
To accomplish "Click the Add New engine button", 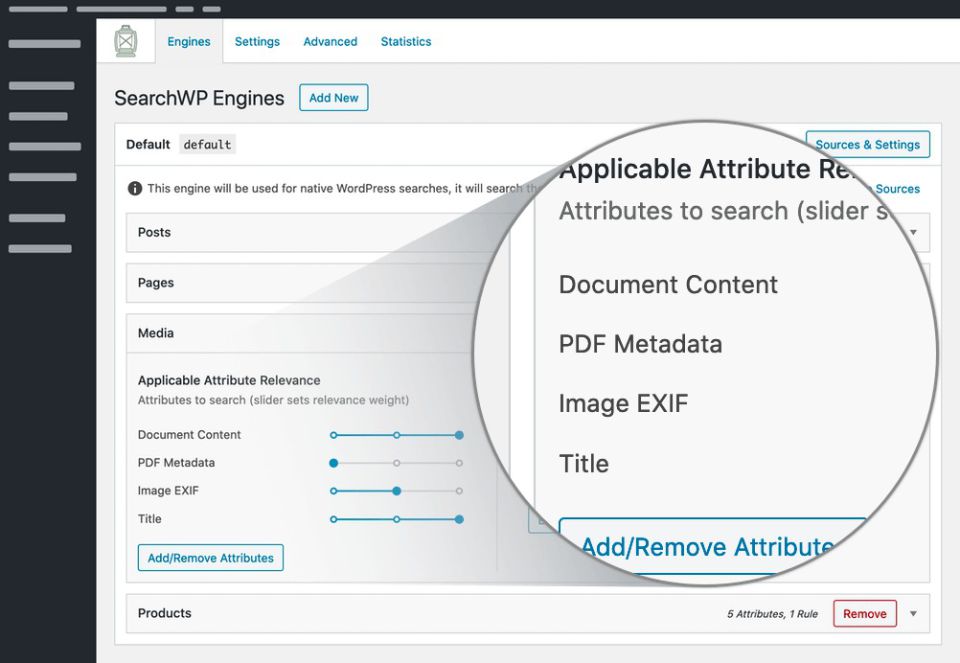I will point(333,98).
